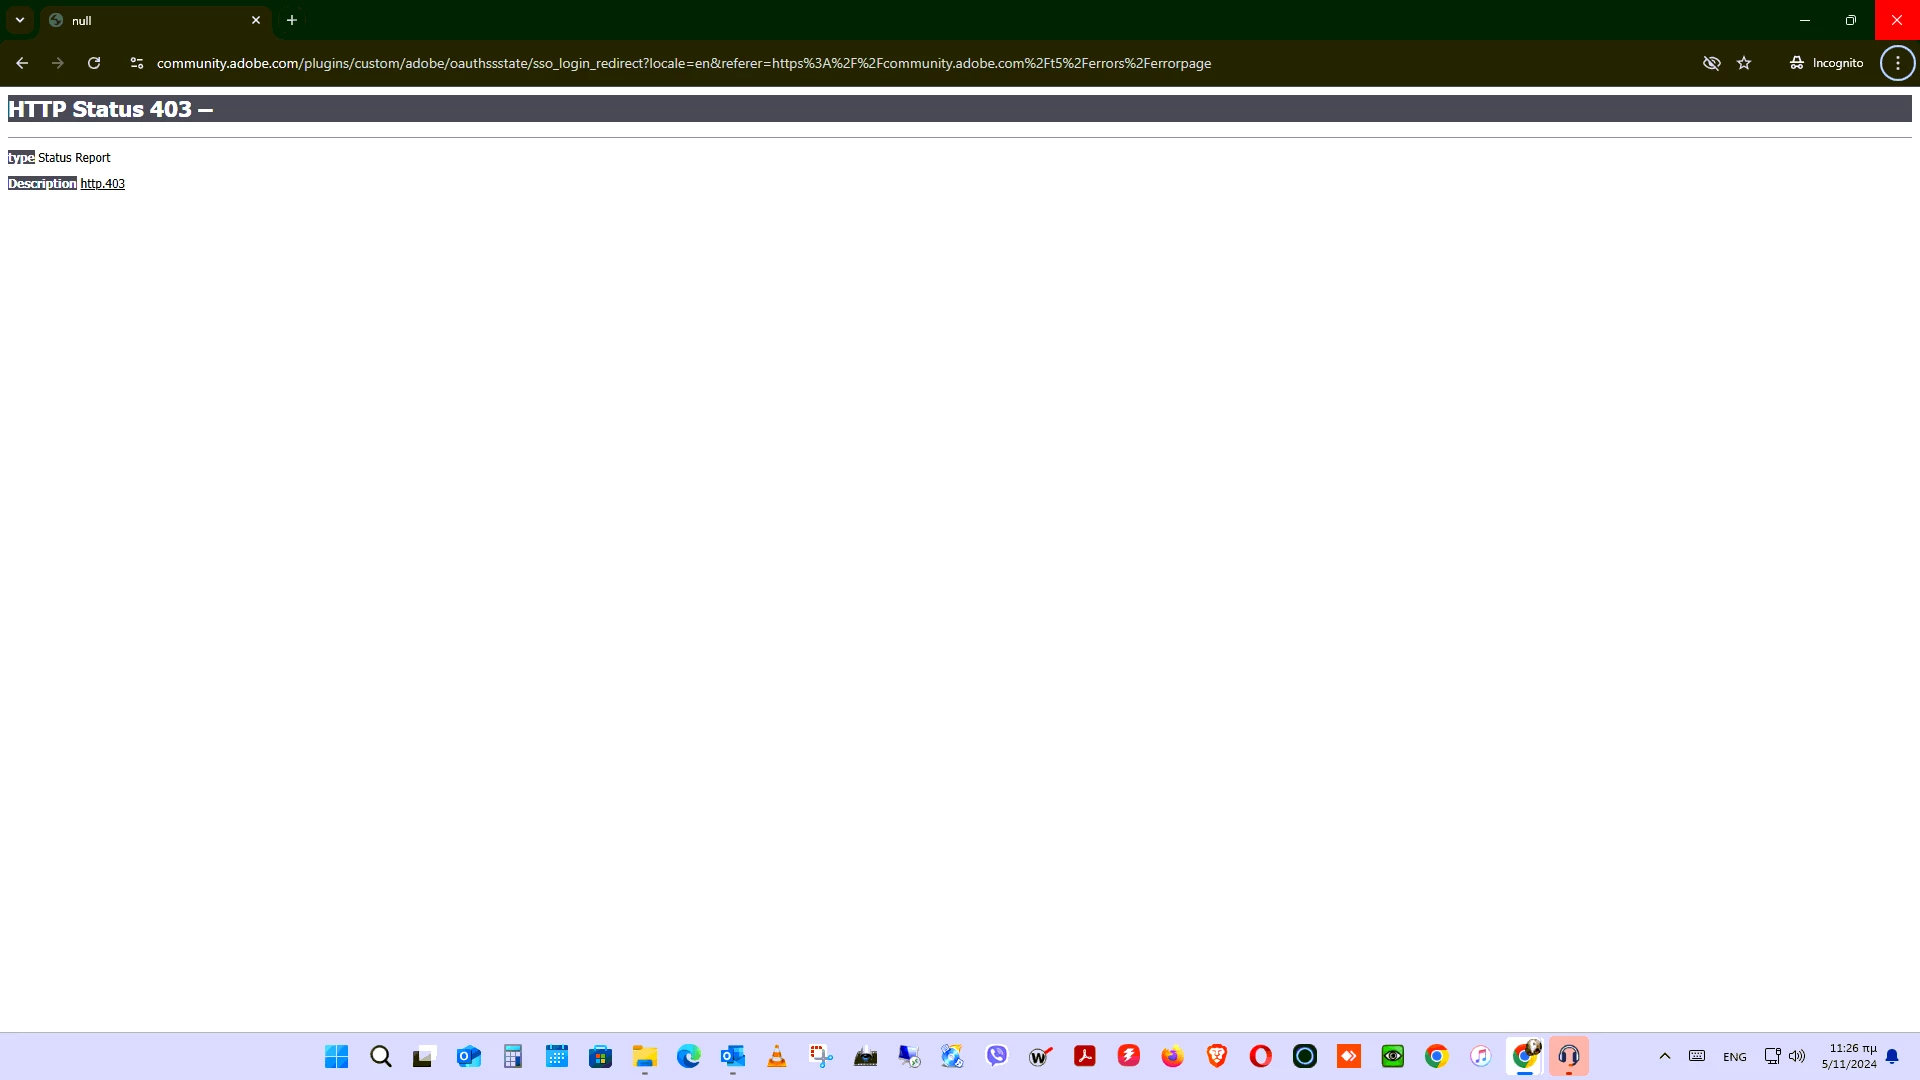1920x1080 pixels.
Task: Bookmark this page with the star icon
Action: point(1744,63)
